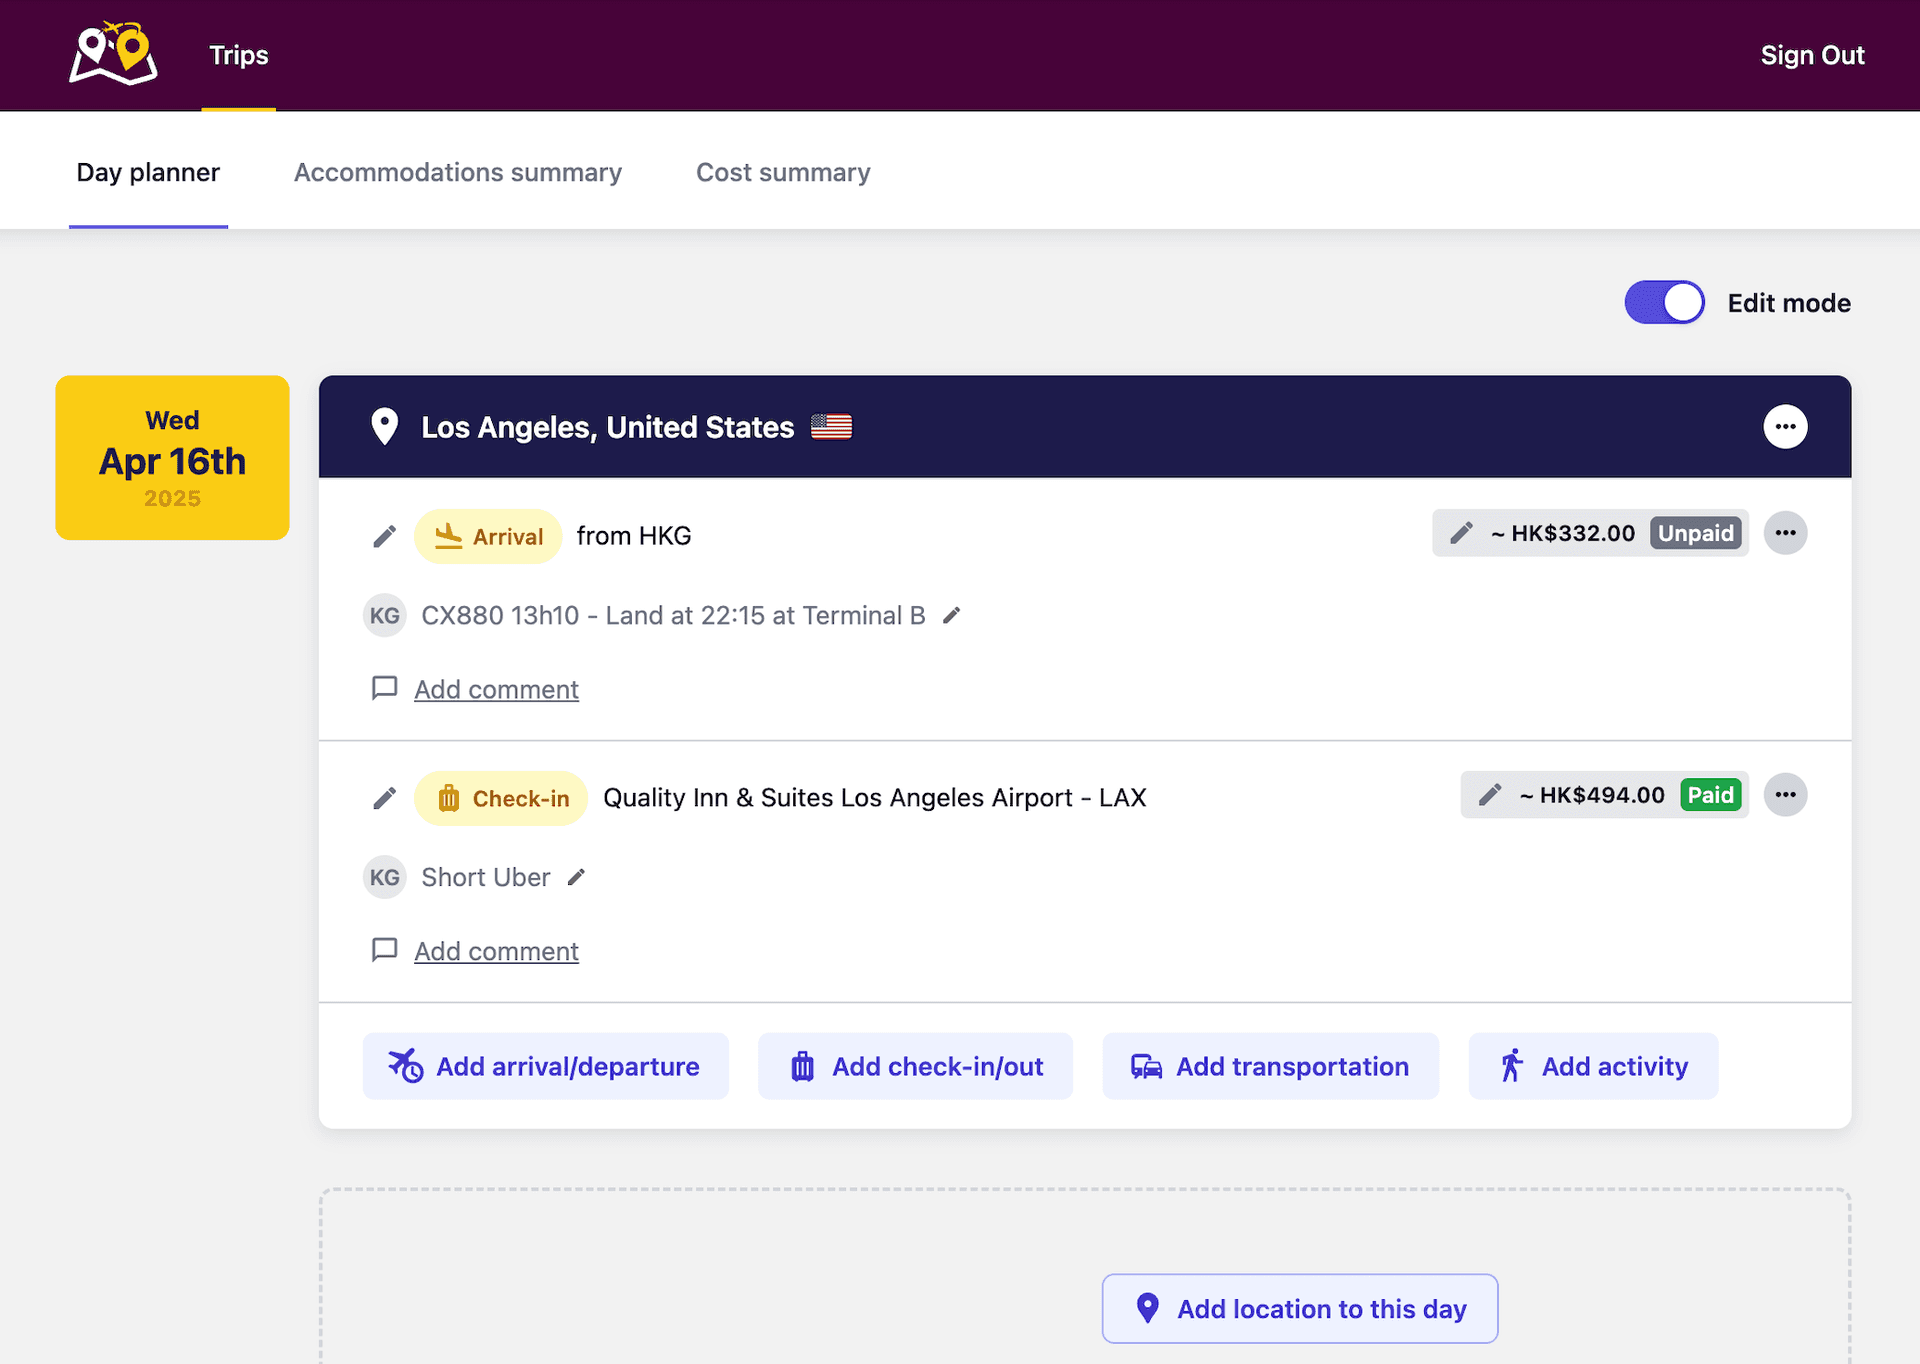Screen dimensions: 1920x1364
Task: Mark the HK$332.00 flight as paid via Unpaid badge
Action: click(x=1695, y=533)
